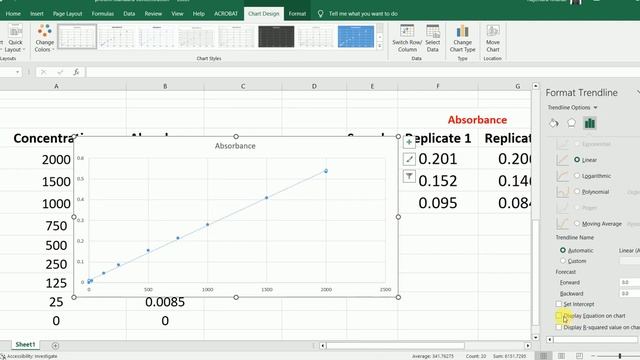Screen dimensions: 640x360
Task: Open Chart Elements plus button
Action: click(409, 142)
